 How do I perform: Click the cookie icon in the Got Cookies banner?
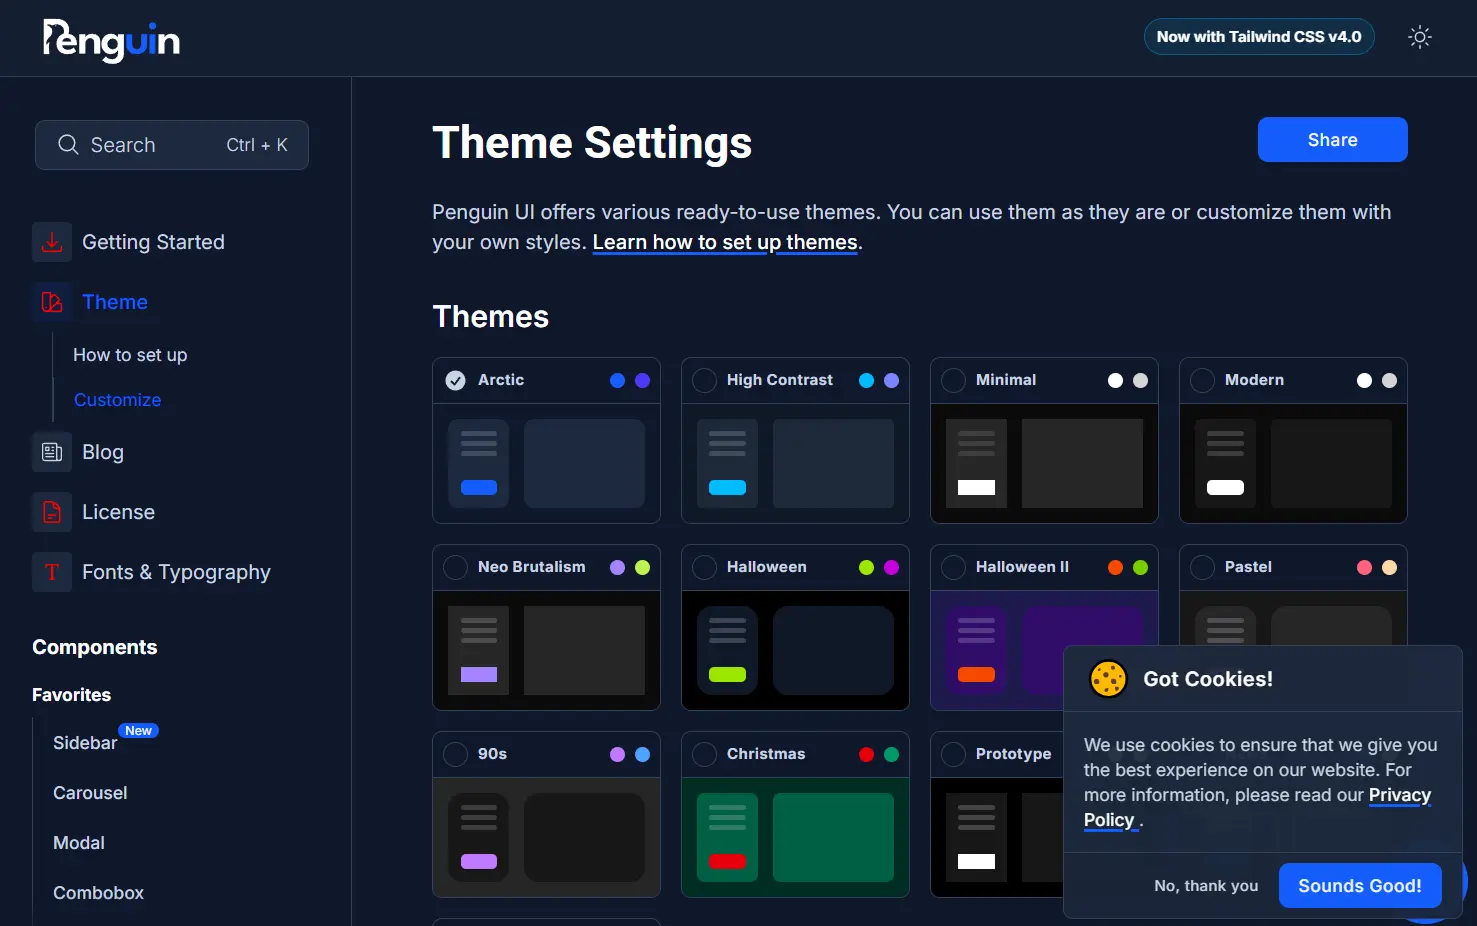[x=1108, y=679]
